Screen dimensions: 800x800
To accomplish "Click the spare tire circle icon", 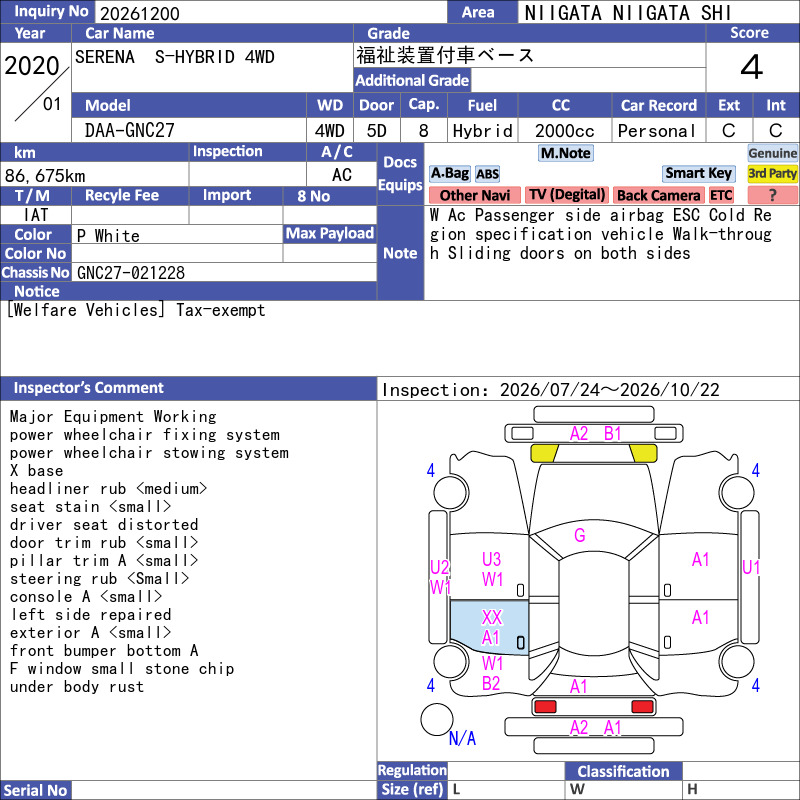I will pyautogui.click(x=437, y=719).
